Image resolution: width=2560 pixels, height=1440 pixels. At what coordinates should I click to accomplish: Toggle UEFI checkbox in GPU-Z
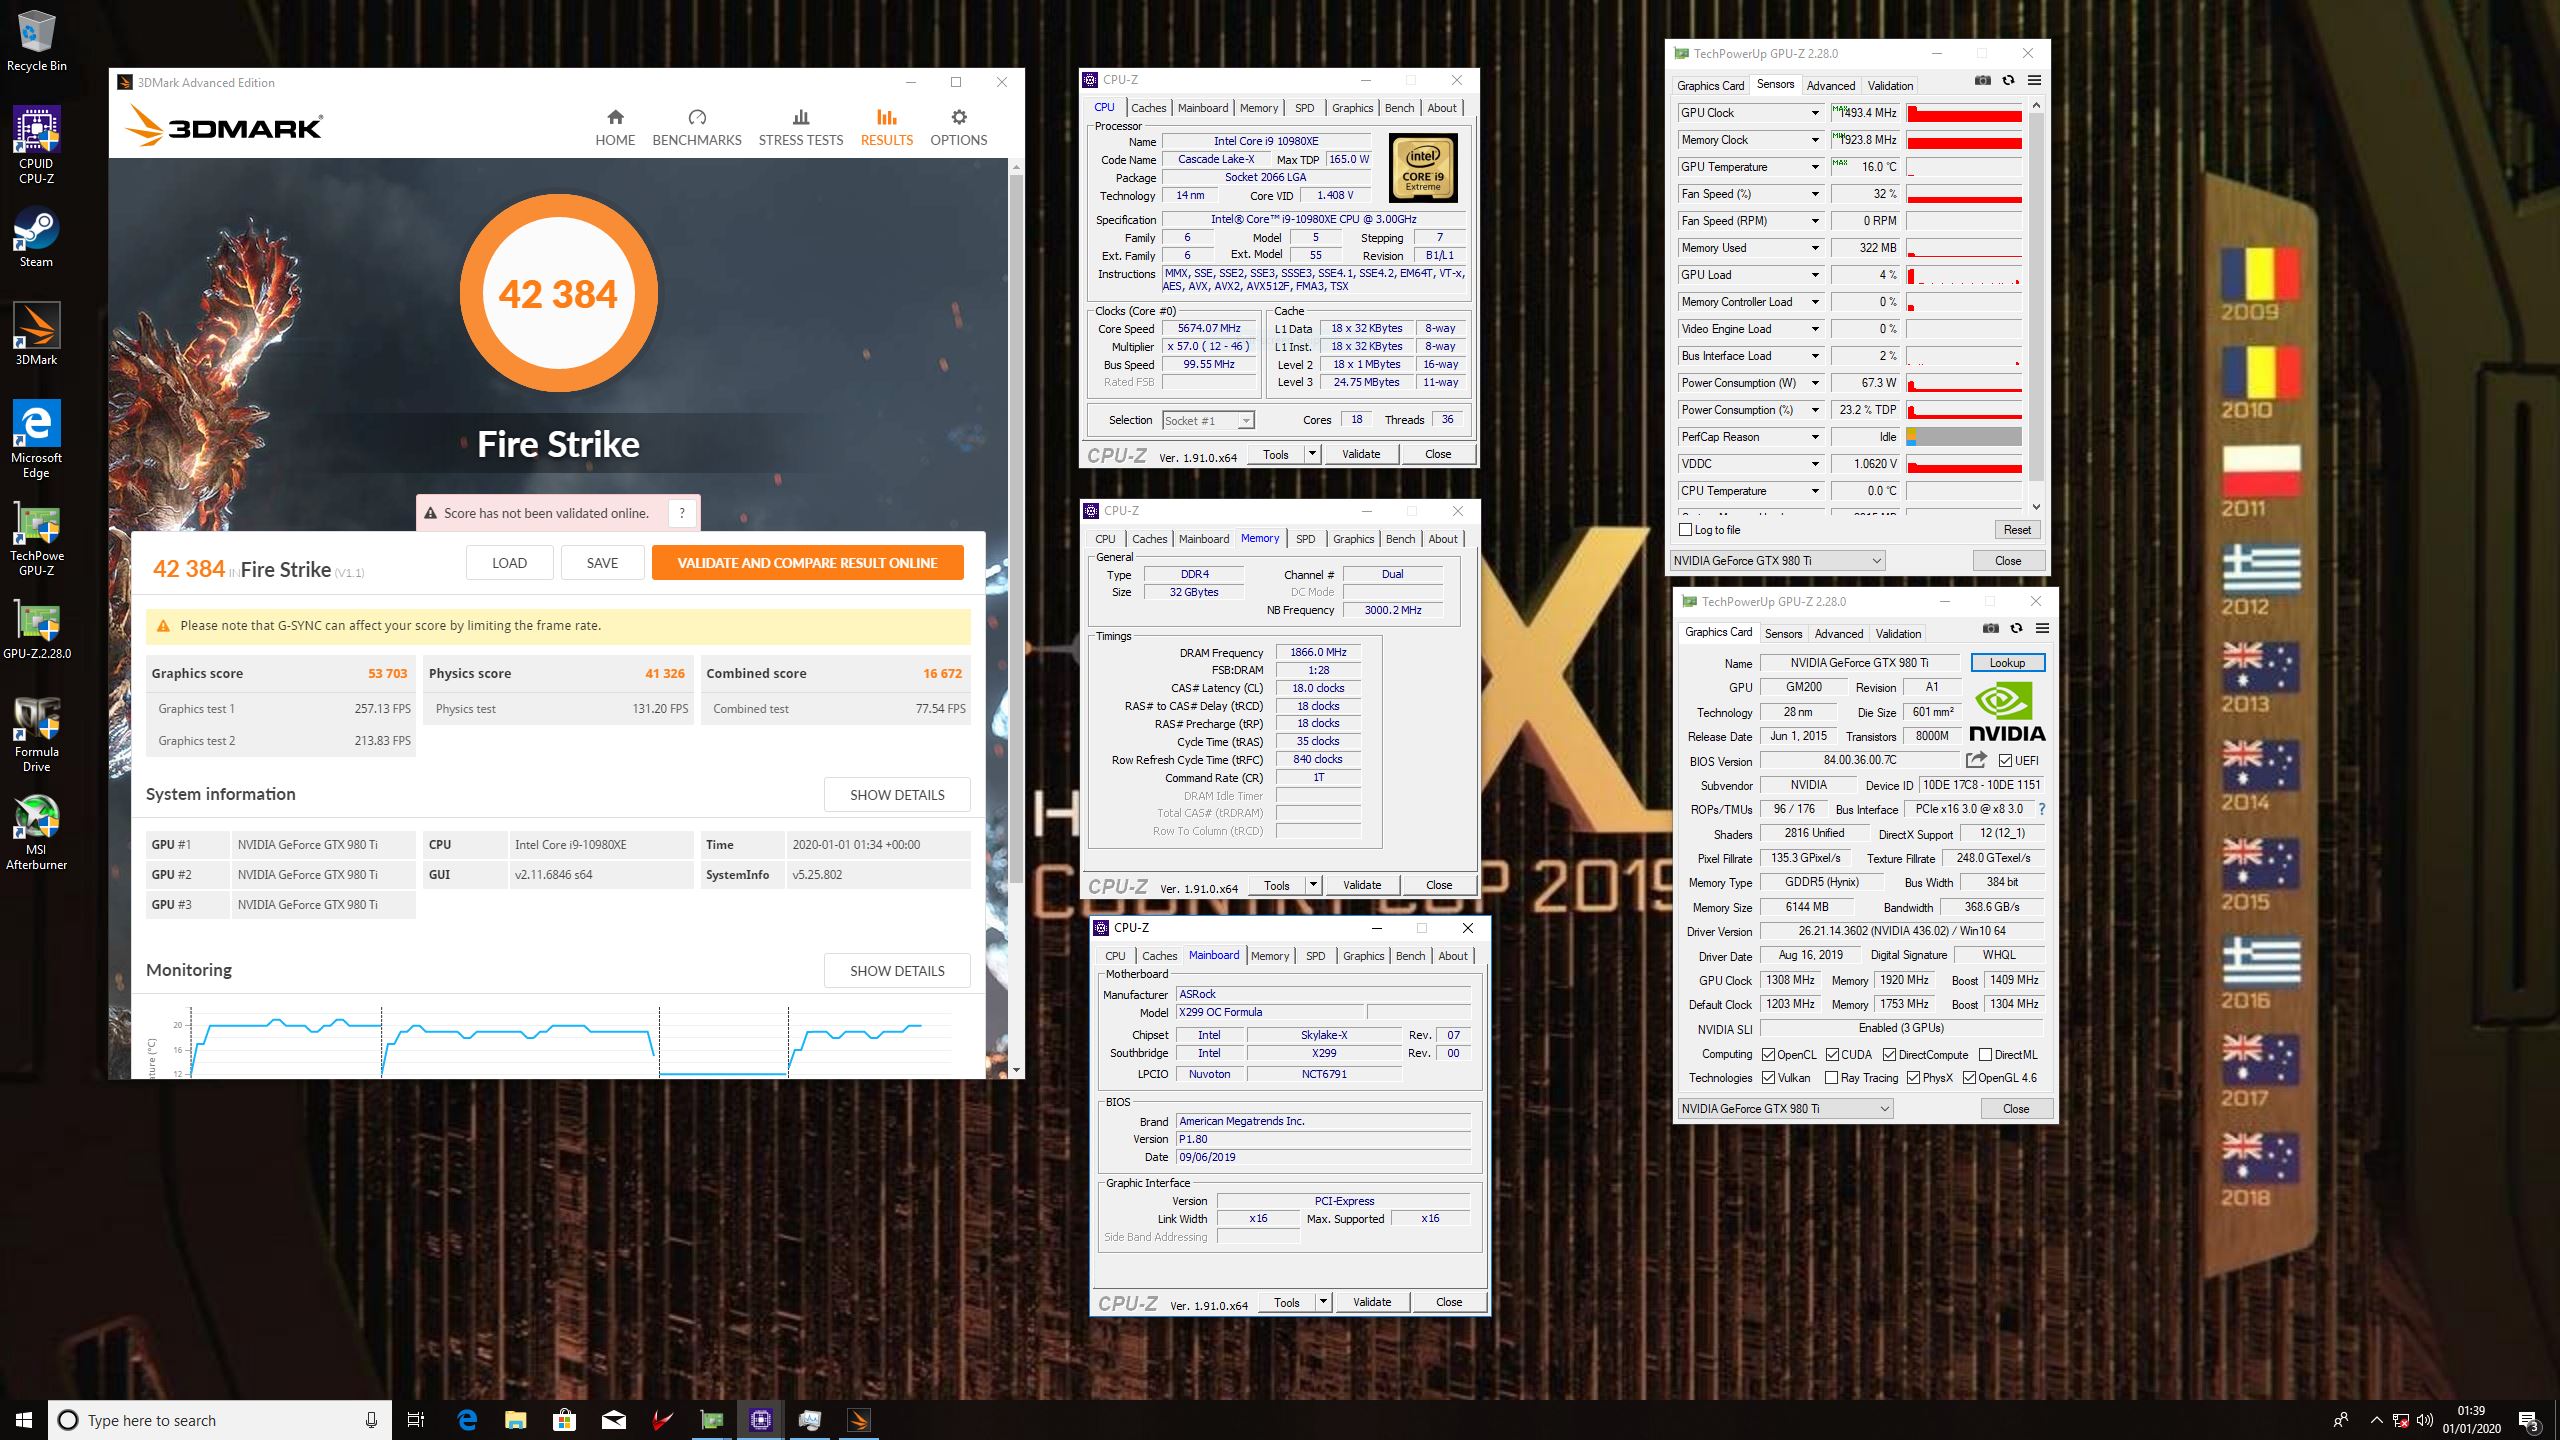(x=2005, y=760)
